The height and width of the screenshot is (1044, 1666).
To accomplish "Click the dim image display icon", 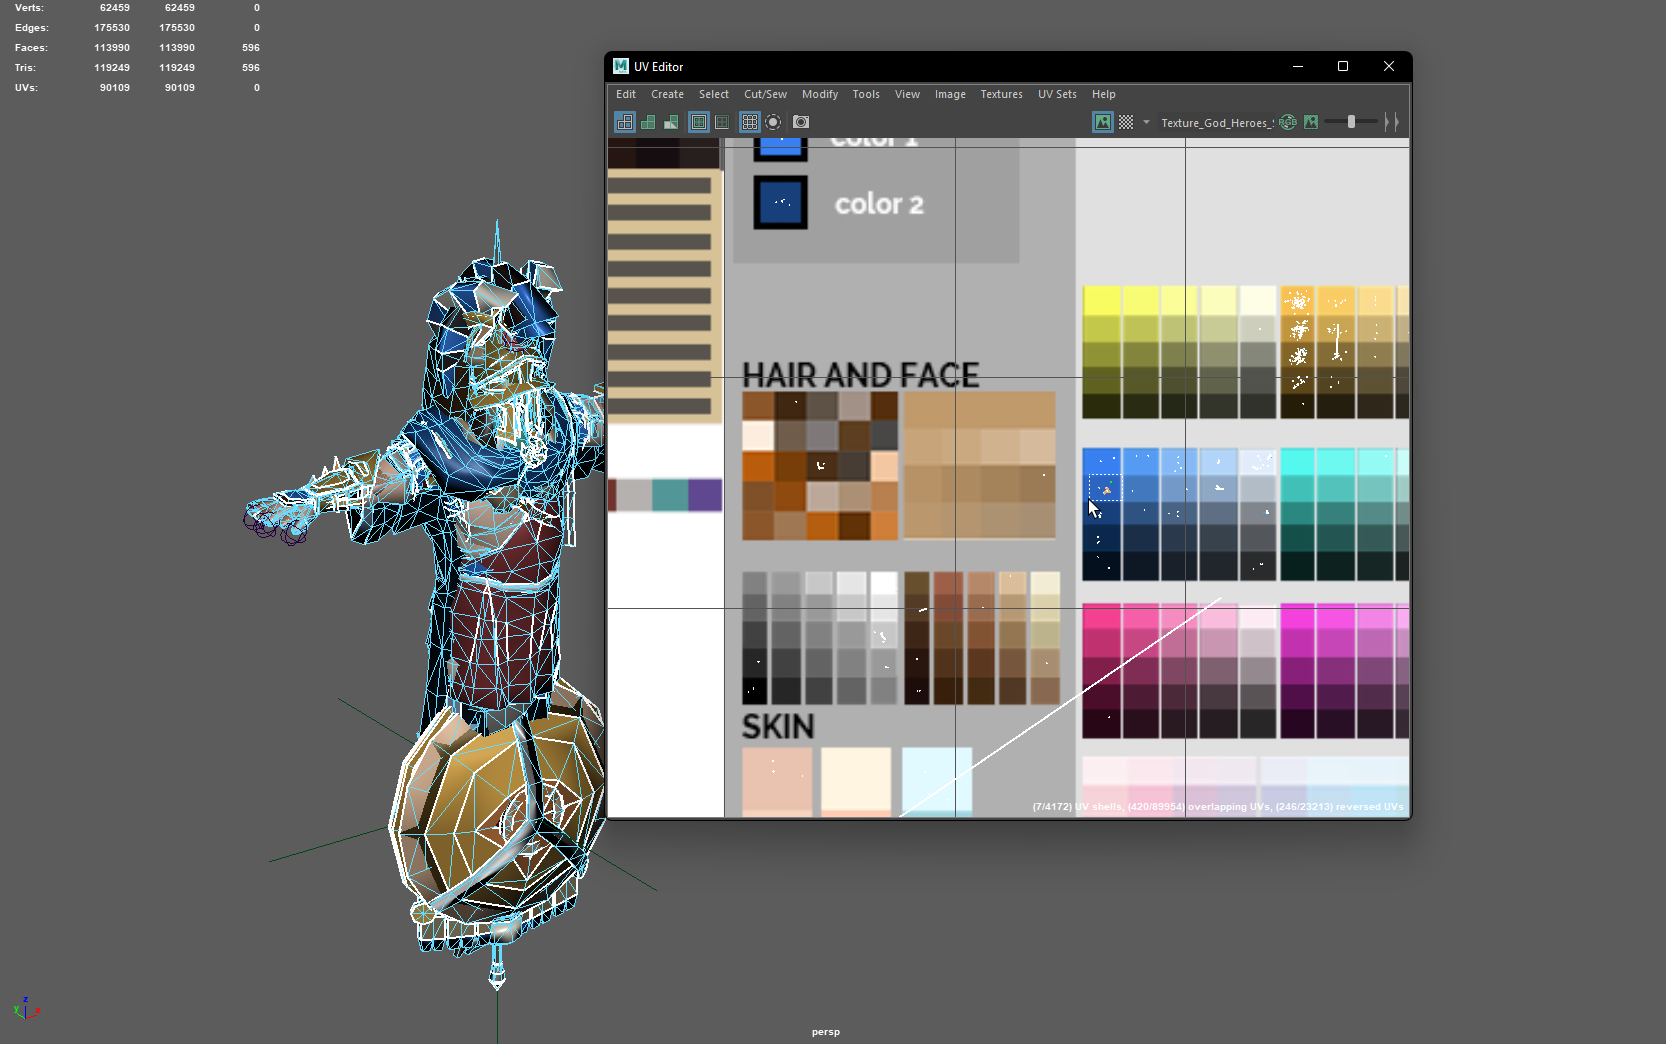I will pos(1311,122).
